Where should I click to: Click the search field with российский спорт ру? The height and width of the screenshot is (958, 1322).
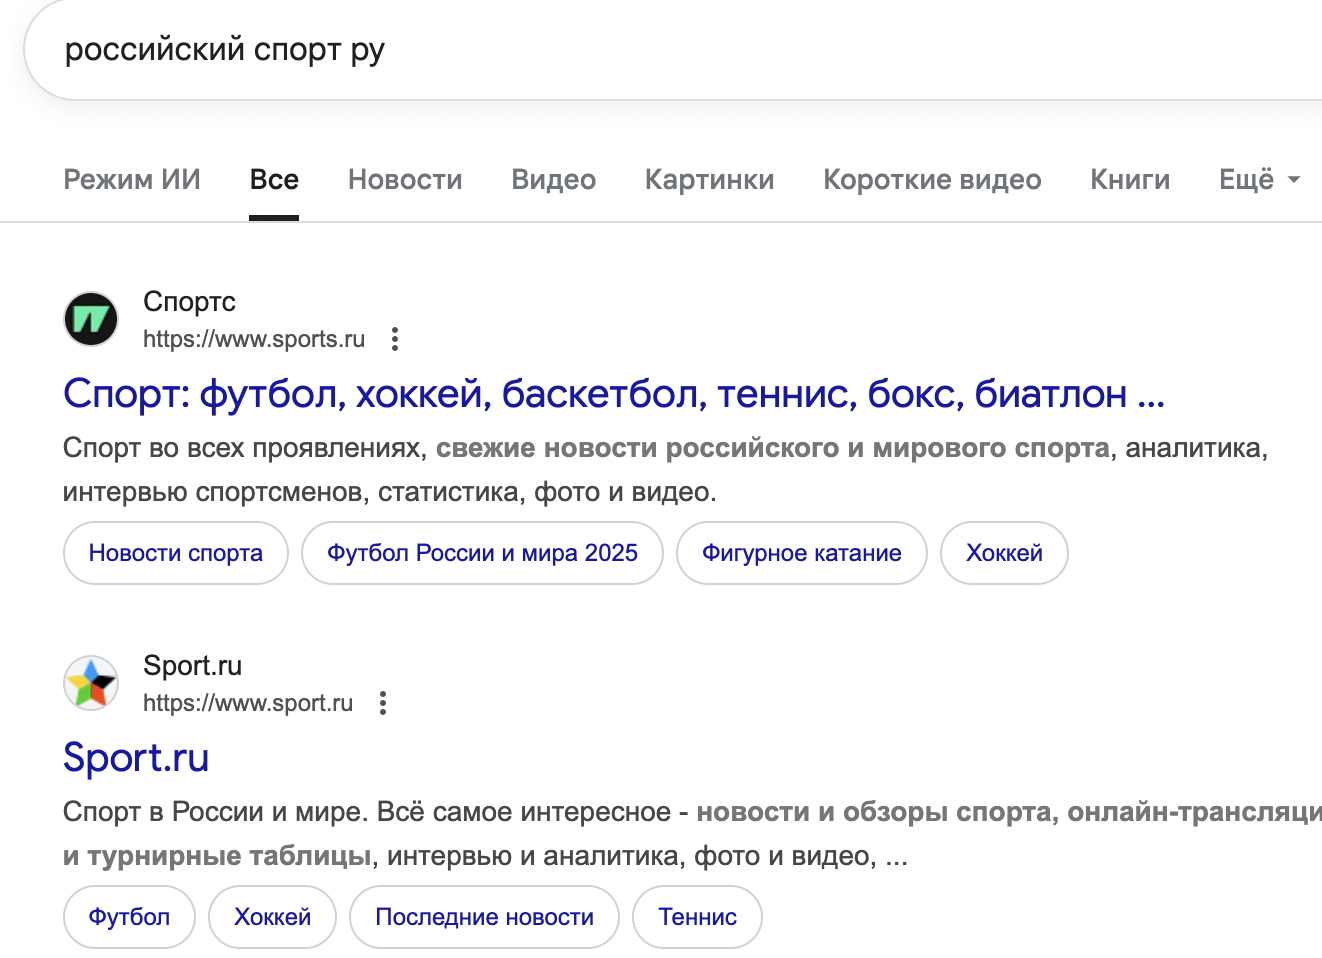point(600,50)
